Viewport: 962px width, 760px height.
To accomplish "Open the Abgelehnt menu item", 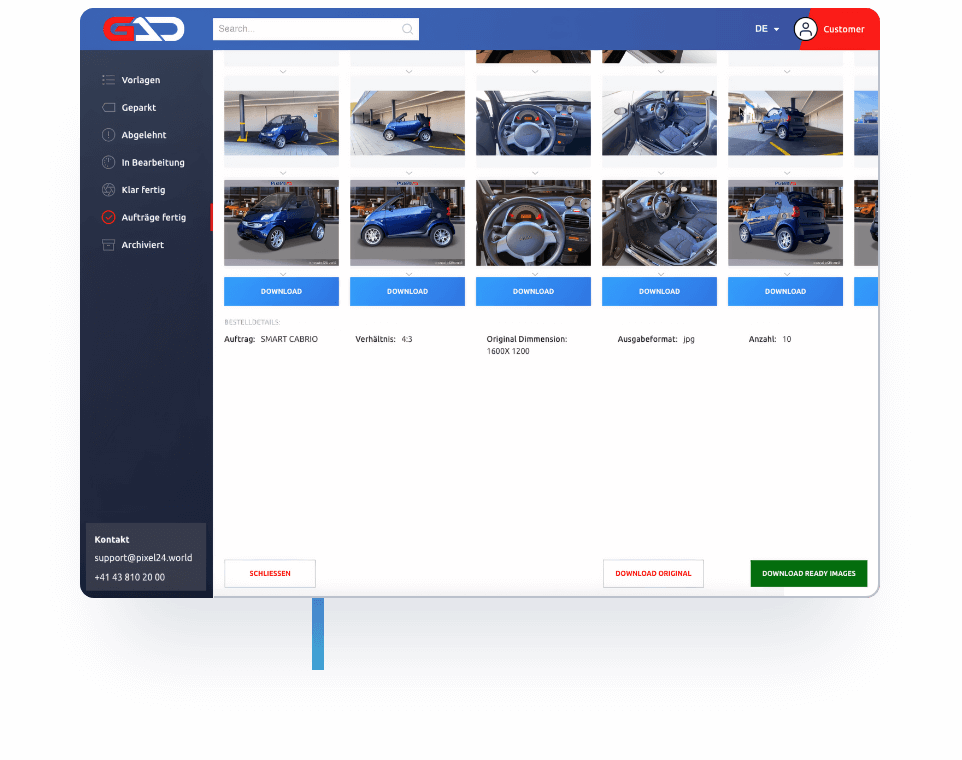I will (x=144, y=135).
